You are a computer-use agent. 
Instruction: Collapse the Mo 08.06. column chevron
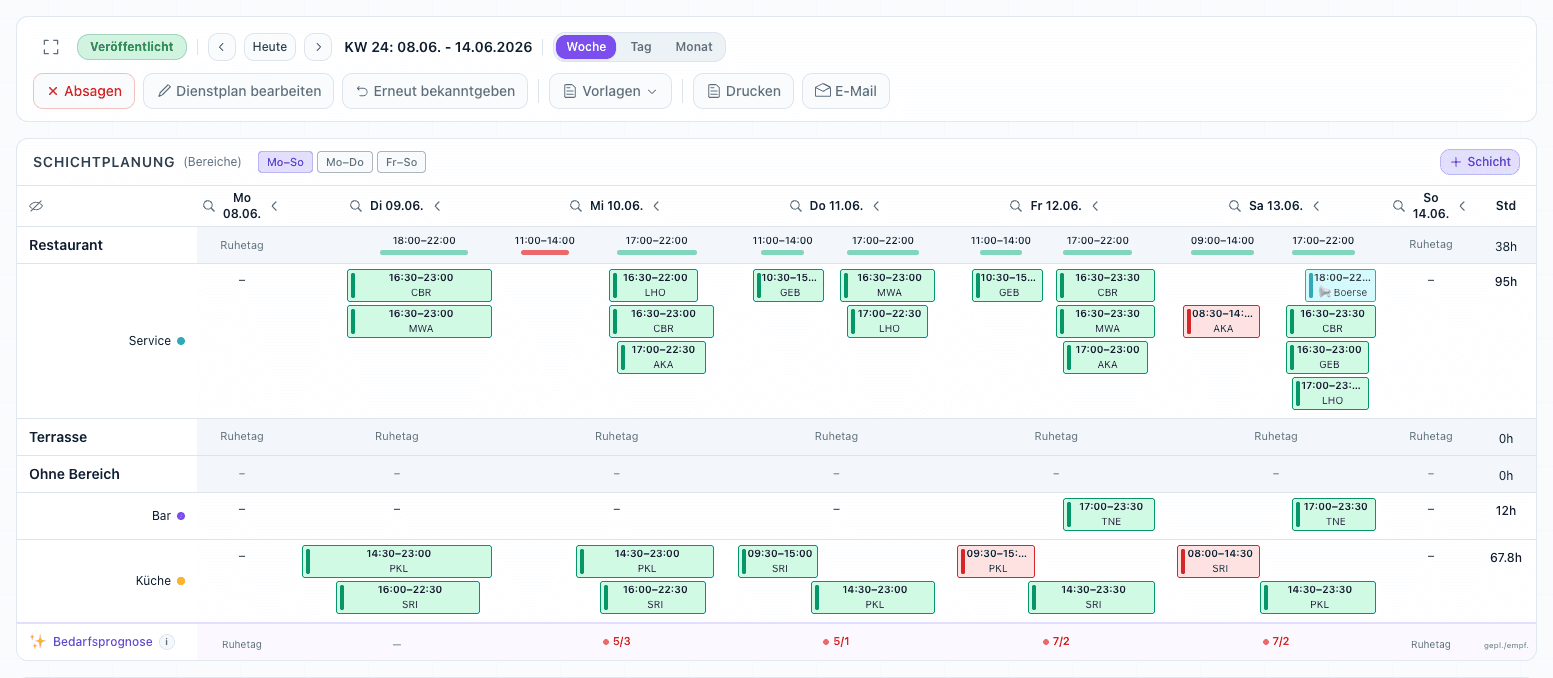pos(275,206)
